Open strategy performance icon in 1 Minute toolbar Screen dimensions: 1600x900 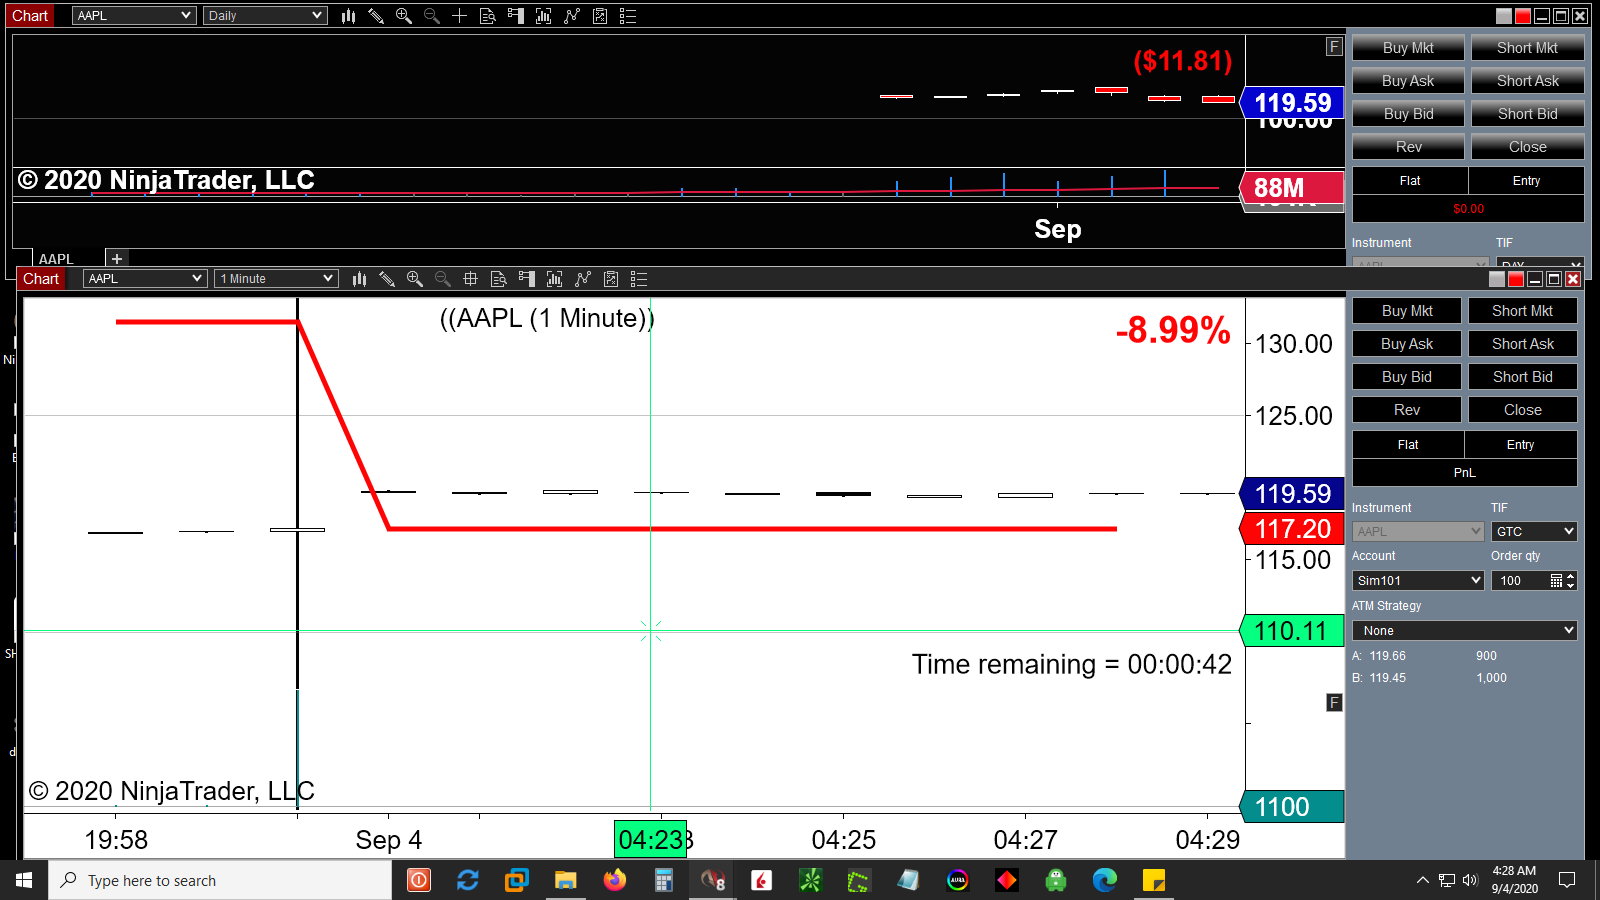(611, 279)
